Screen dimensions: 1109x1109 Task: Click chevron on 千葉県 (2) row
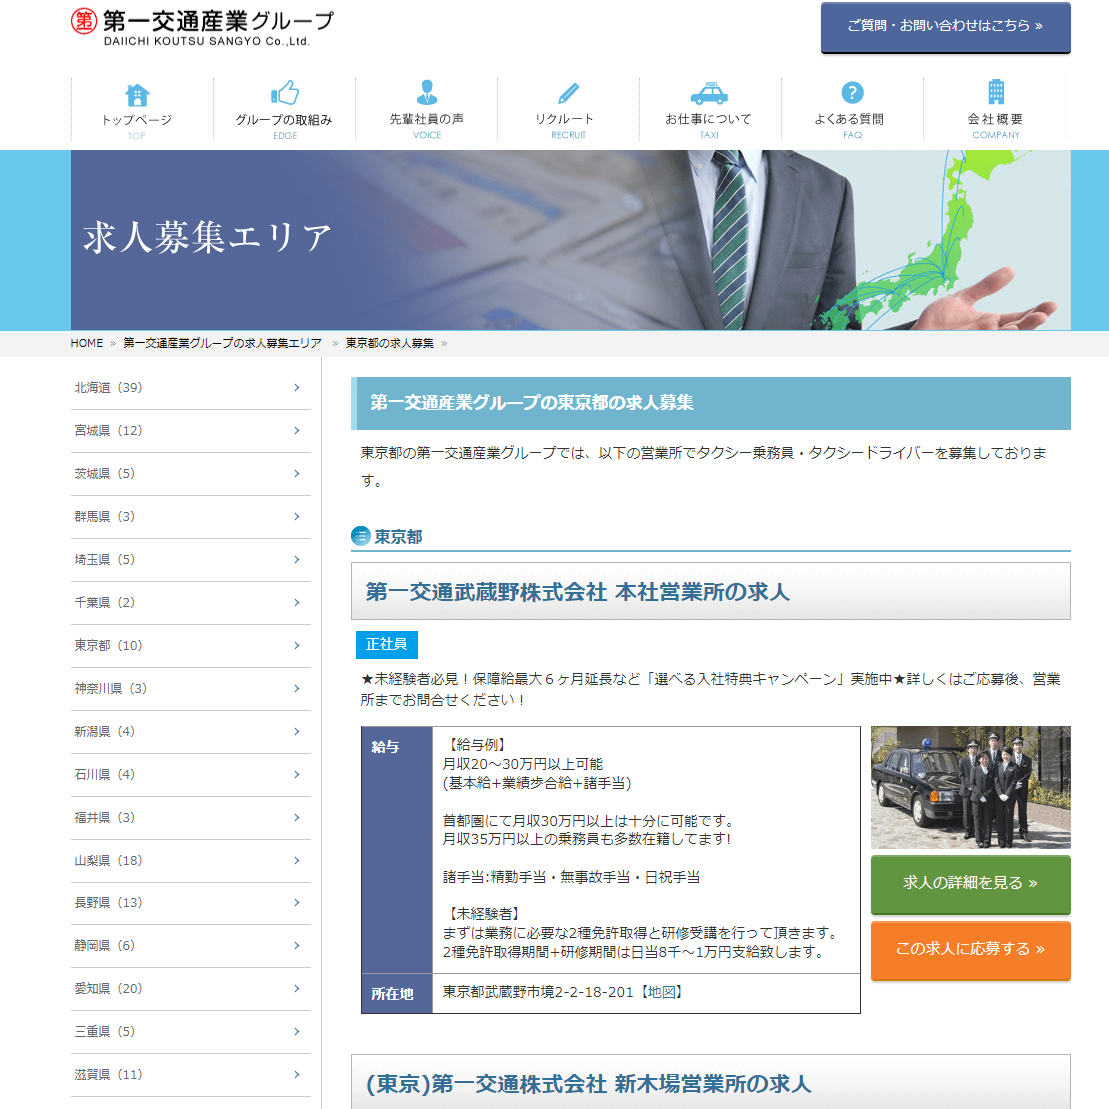point(297,603)
